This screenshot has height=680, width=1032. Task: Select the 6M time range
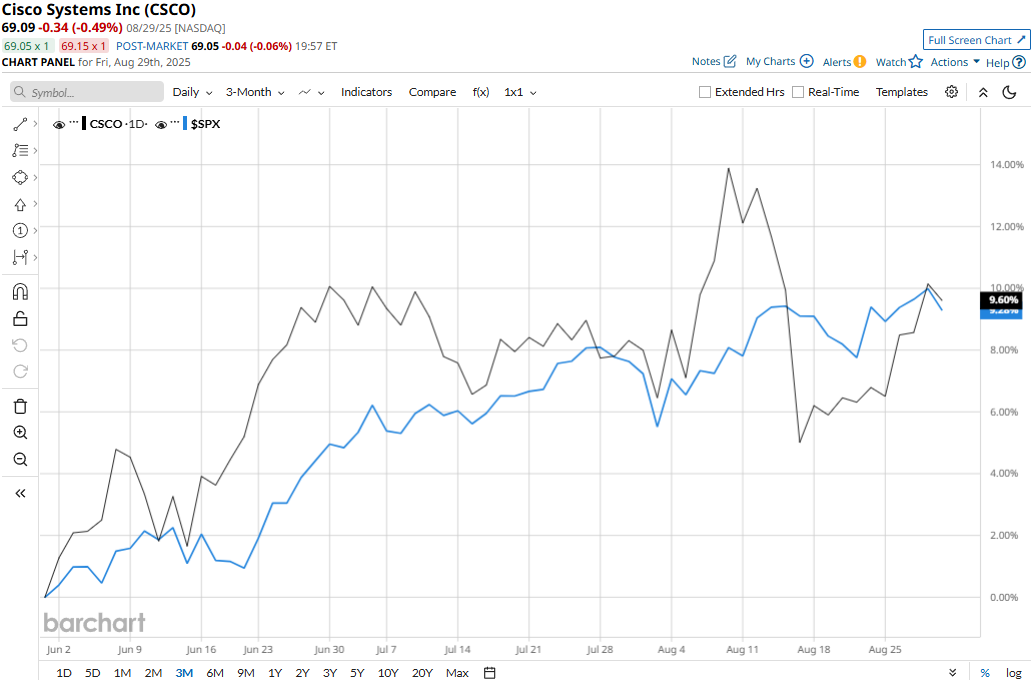215,673
